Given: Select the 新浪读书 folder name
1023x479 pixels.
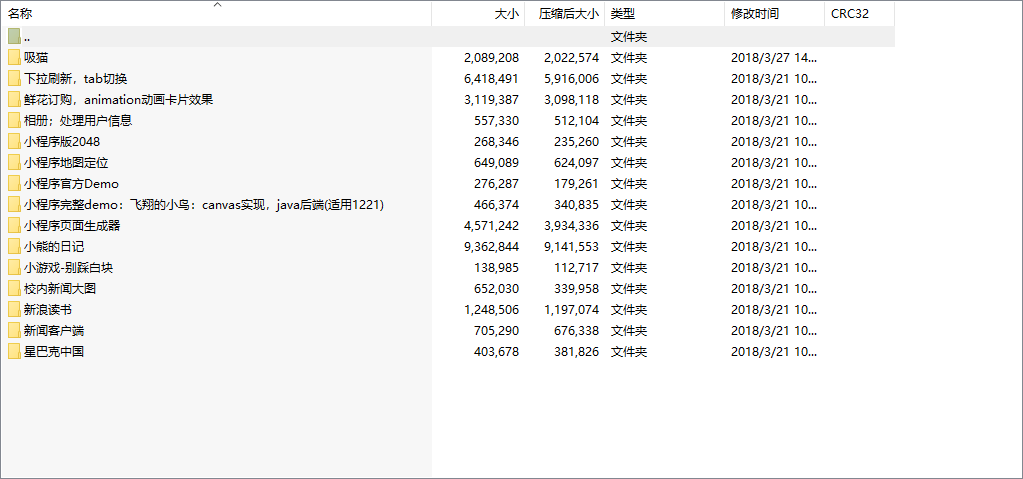Looking at the screenshot, I should [48, 309].
